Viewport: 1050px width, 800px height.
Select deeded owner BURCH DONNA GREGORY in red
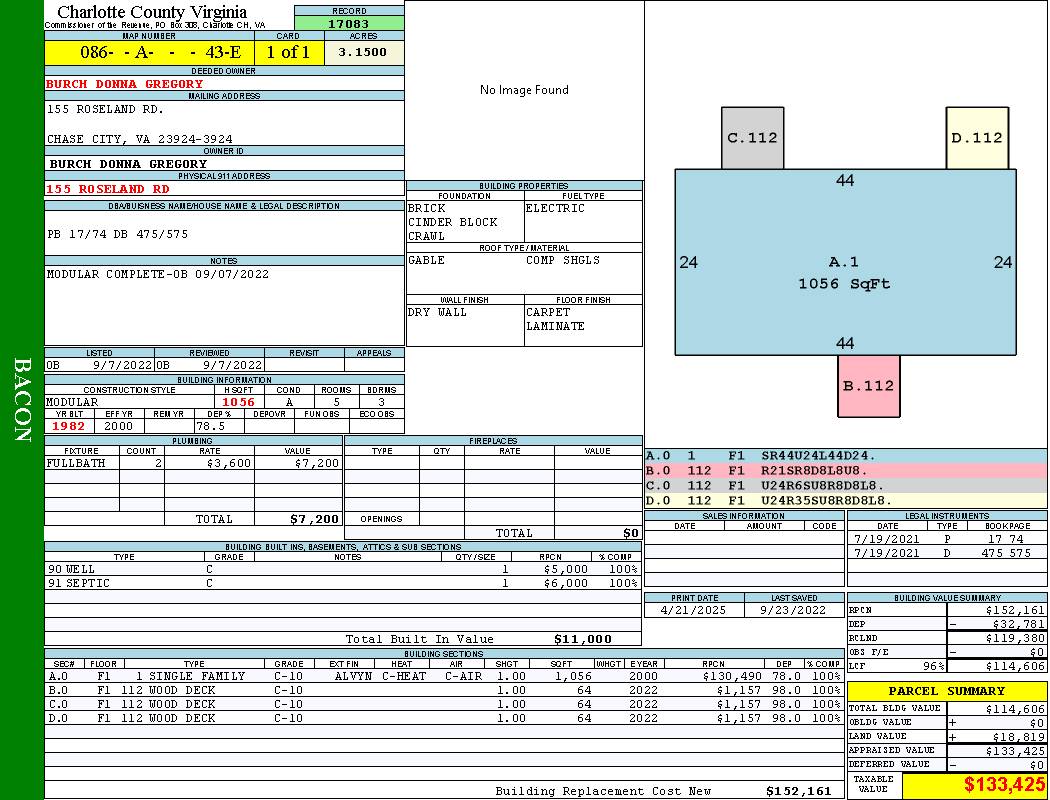point(125,84)
